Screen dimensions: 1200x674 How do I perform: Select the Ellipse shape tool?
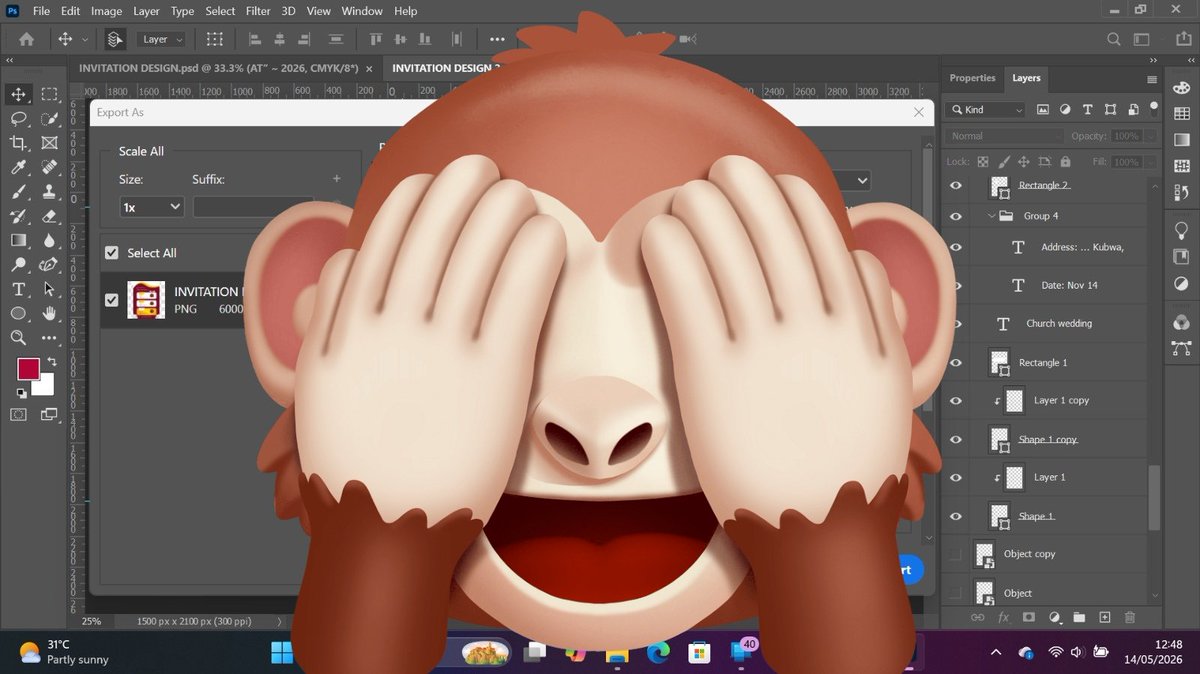pos(18,313)
